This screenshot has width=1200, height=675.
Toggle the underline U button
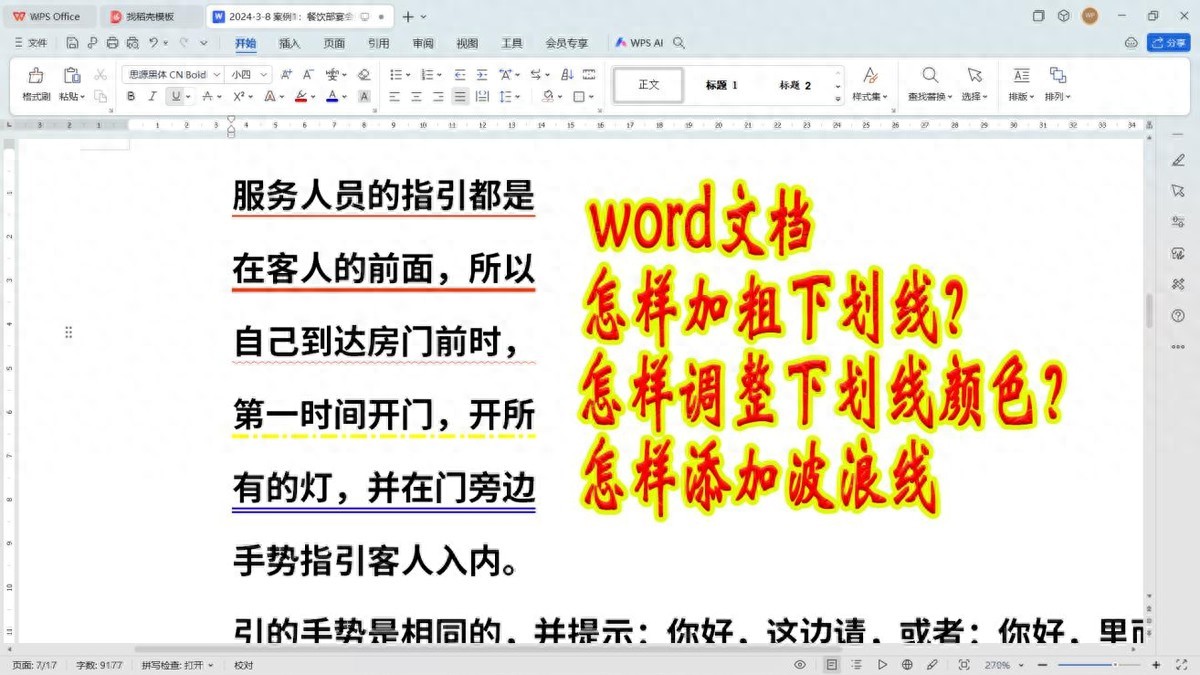click(175, 97)
